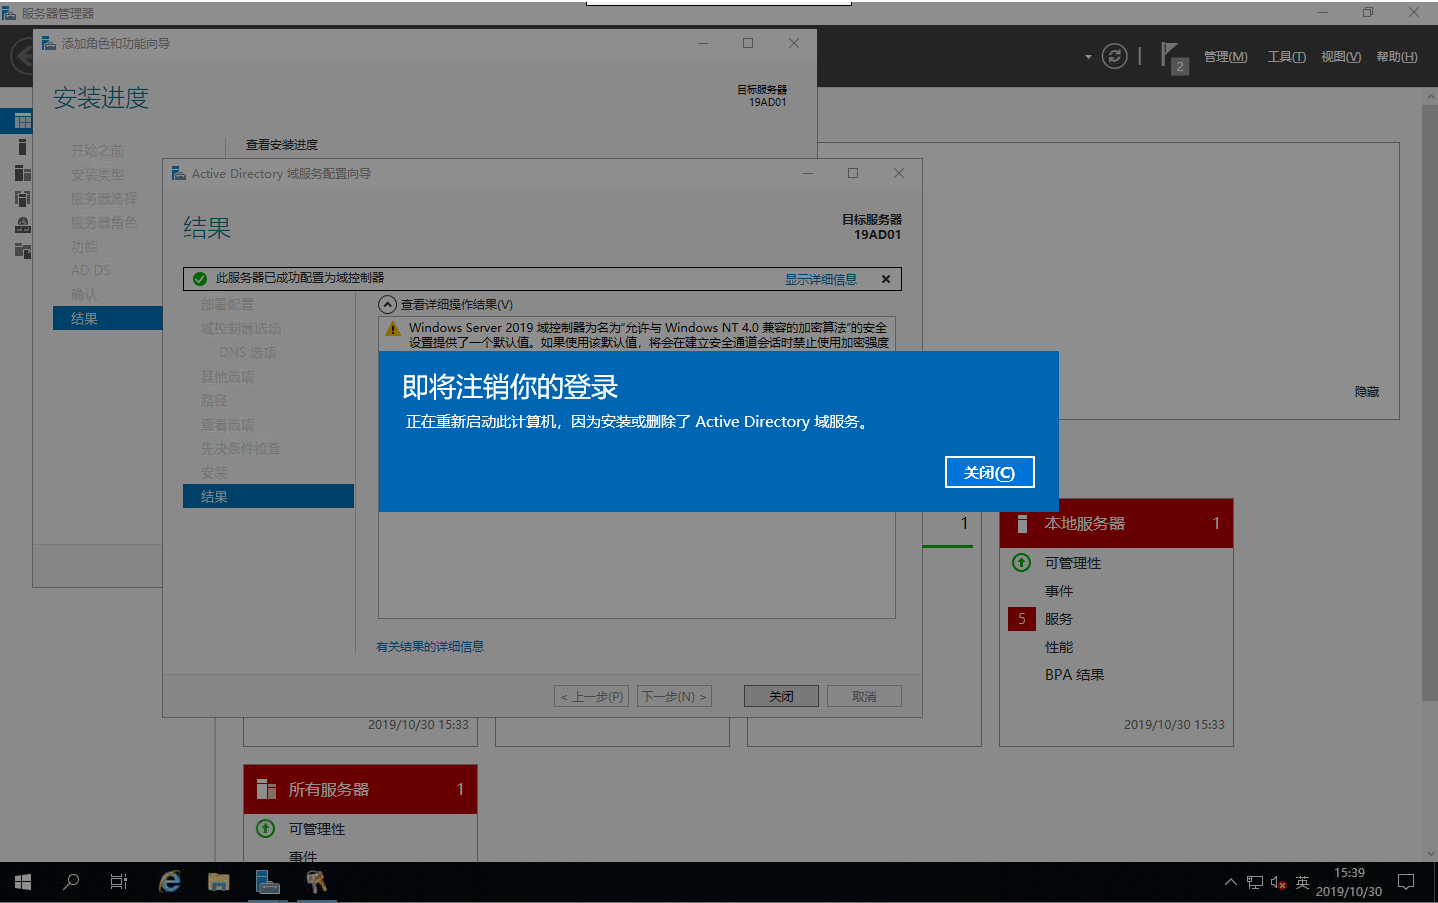Click scrollbar up arrow in Server Manager
This screenshot has height=903, width=1438.
tap(1429, 96)
